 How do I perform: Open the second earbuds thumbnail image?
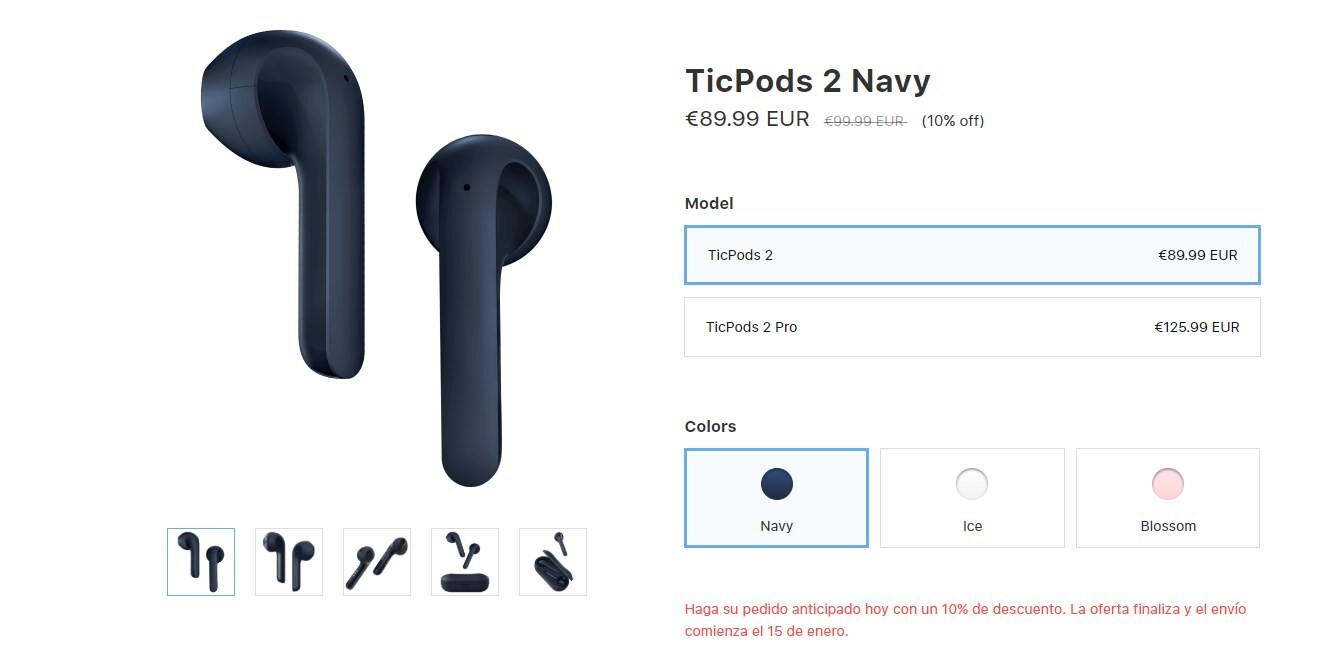[x=289, y=562]
